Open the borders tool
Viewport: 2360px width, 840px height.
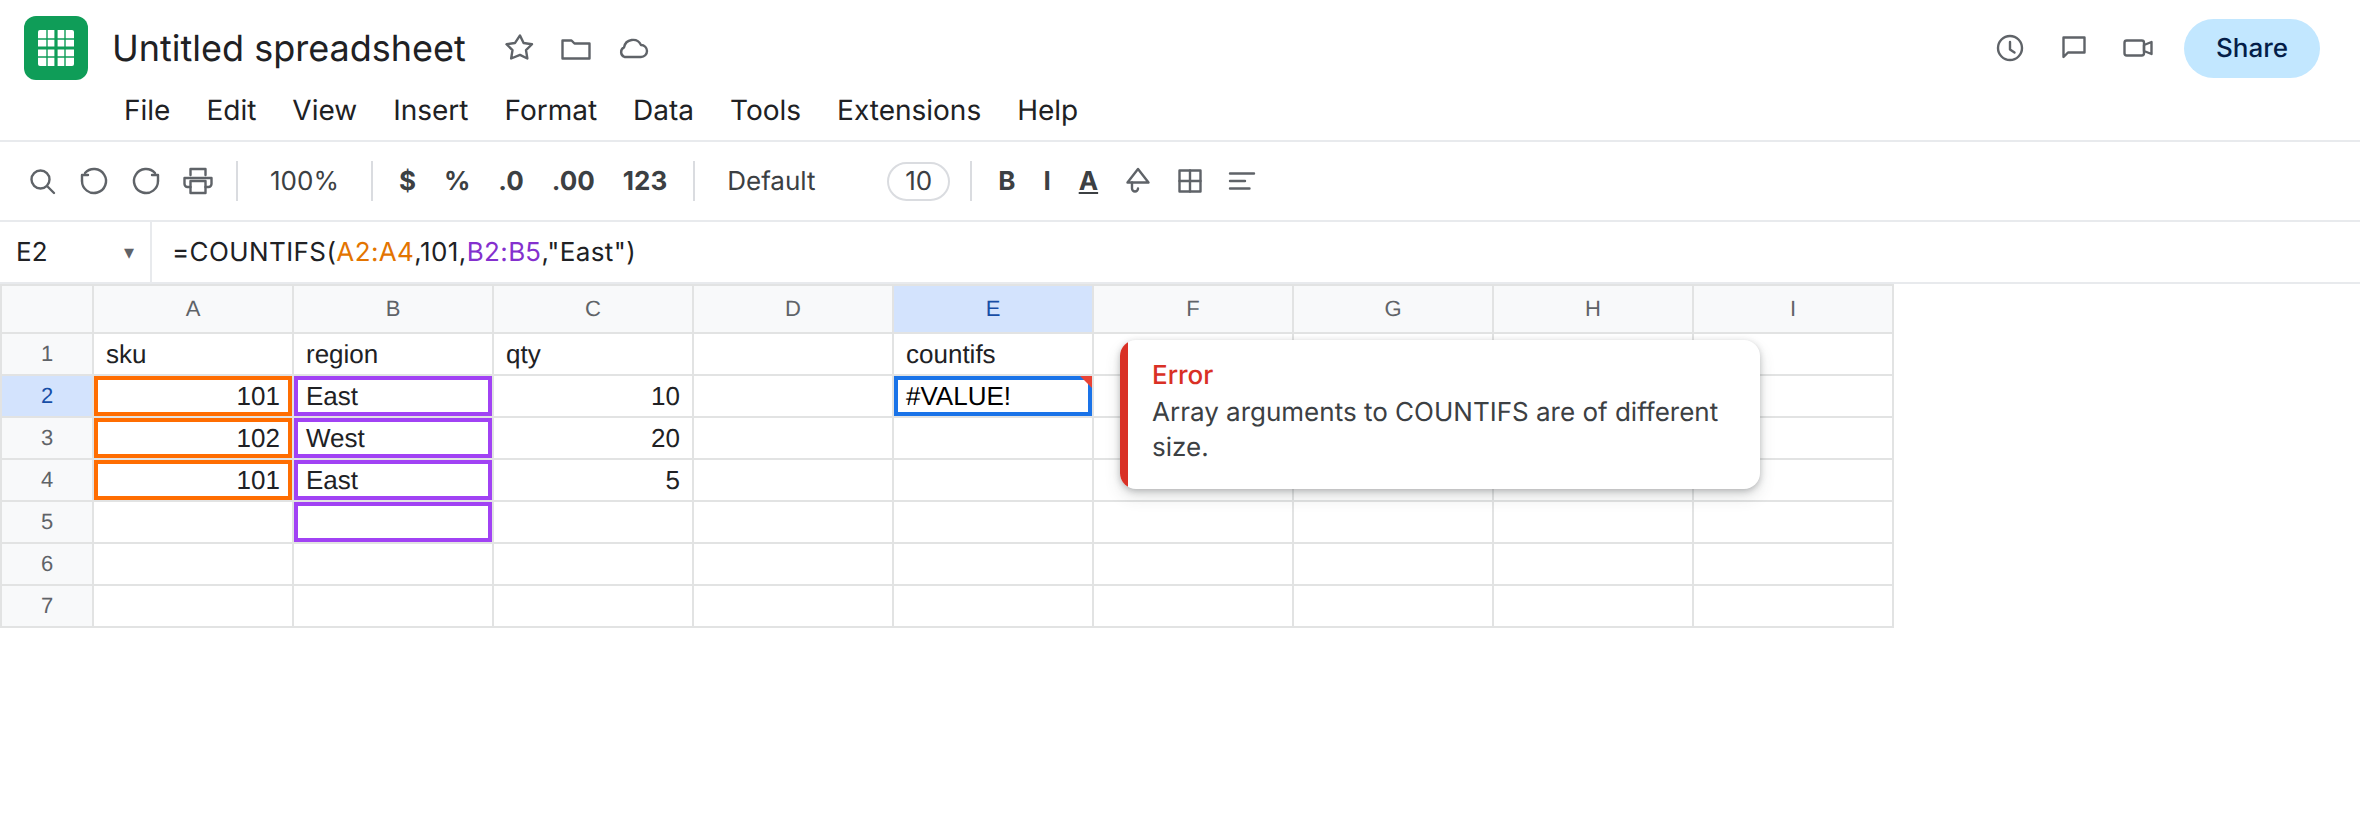click(1190, 181)
